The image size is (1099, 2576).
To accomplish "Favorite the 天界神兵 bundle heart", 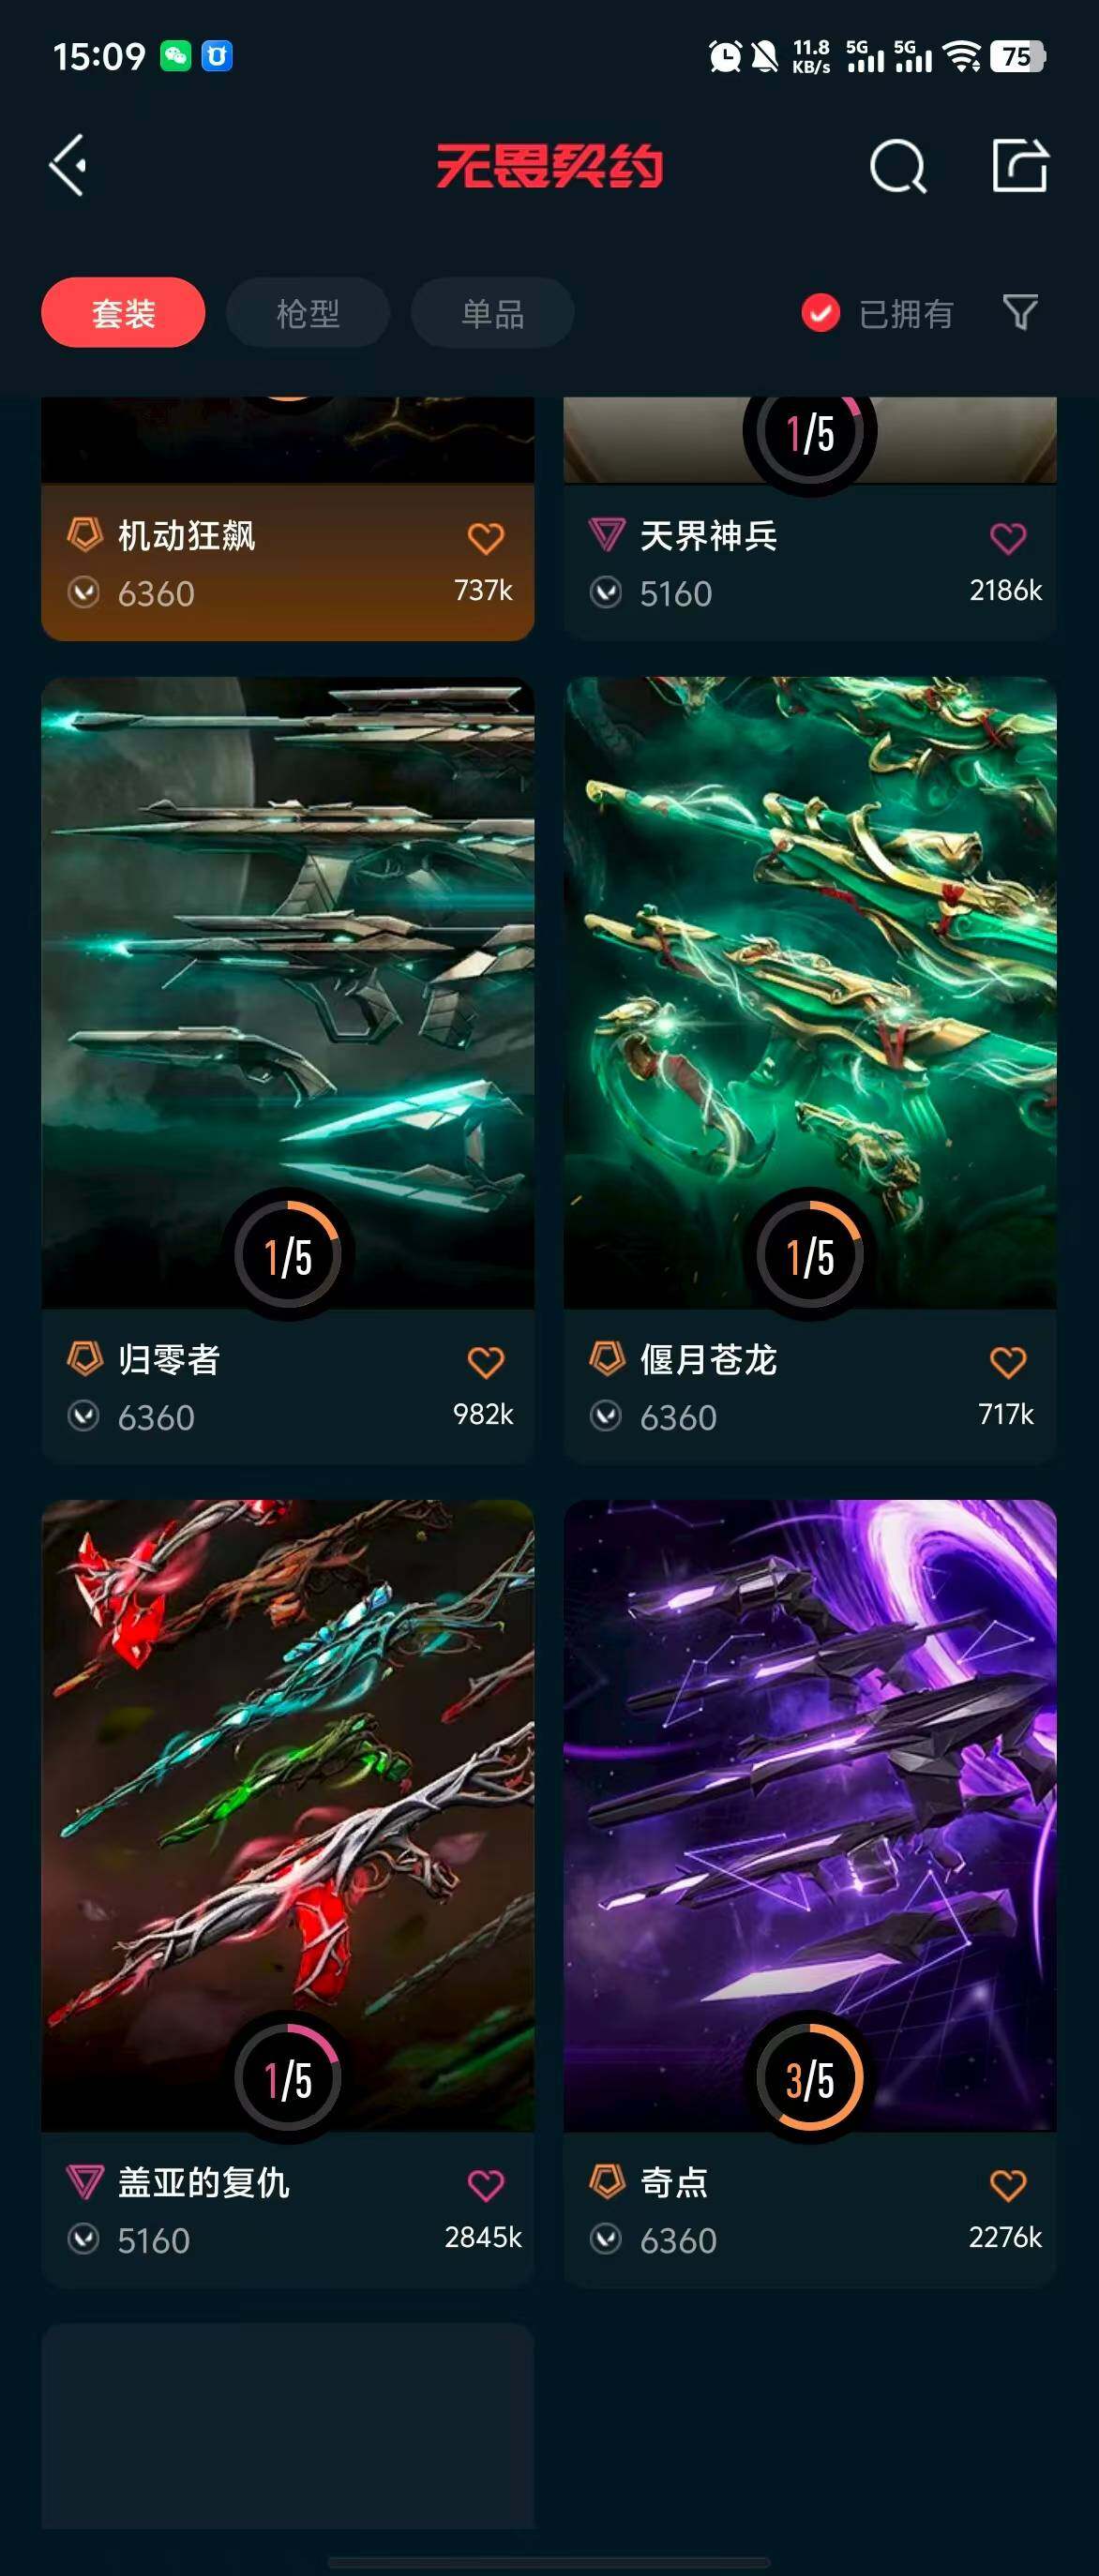I will click(1007, 538).
